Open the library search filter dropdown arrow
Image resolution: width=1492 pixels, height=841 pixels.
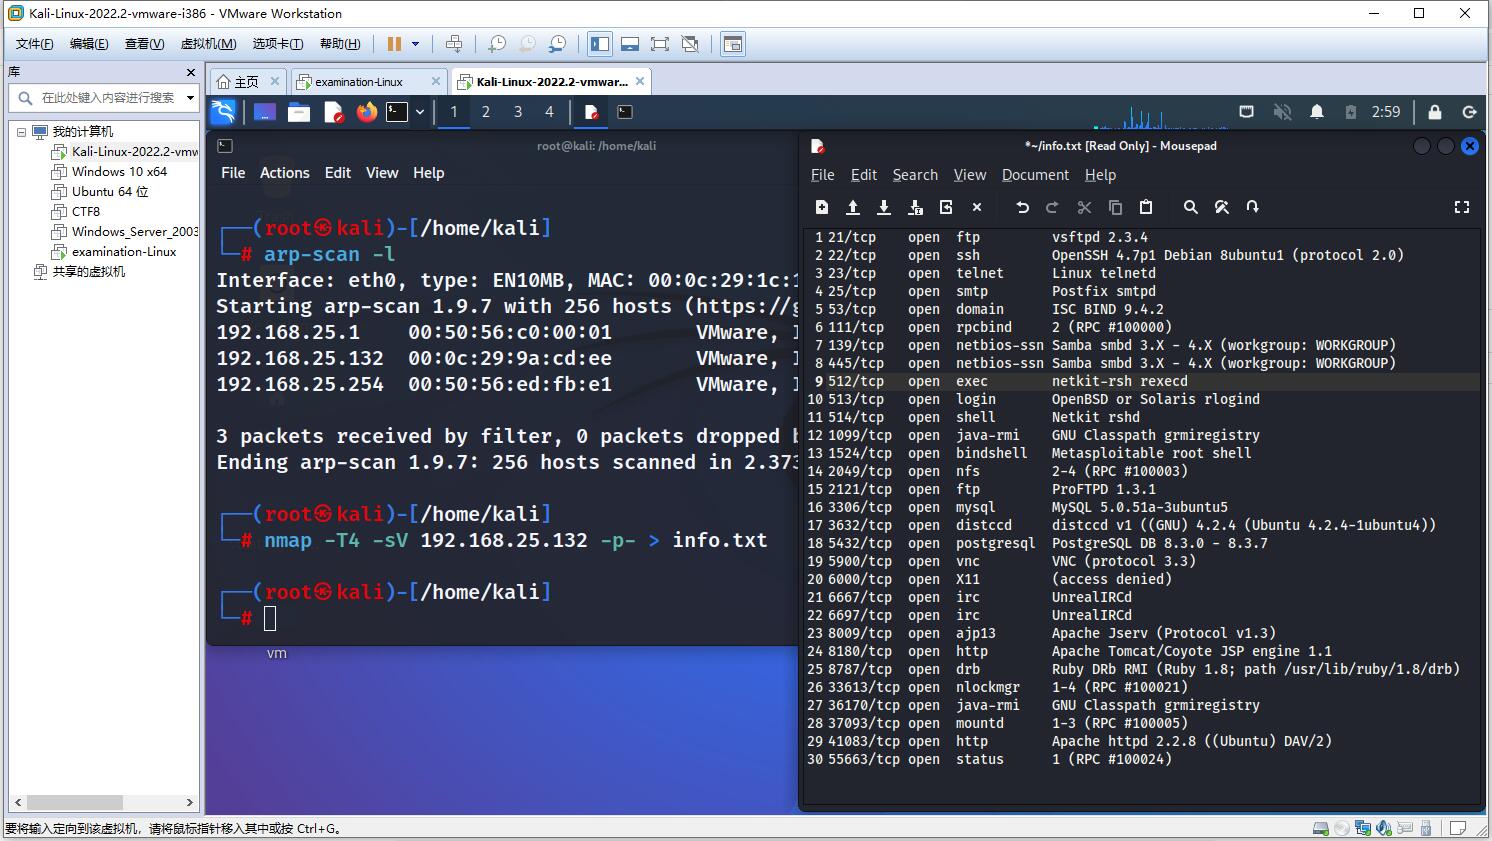pyautogui.click(x=189, y=98)
